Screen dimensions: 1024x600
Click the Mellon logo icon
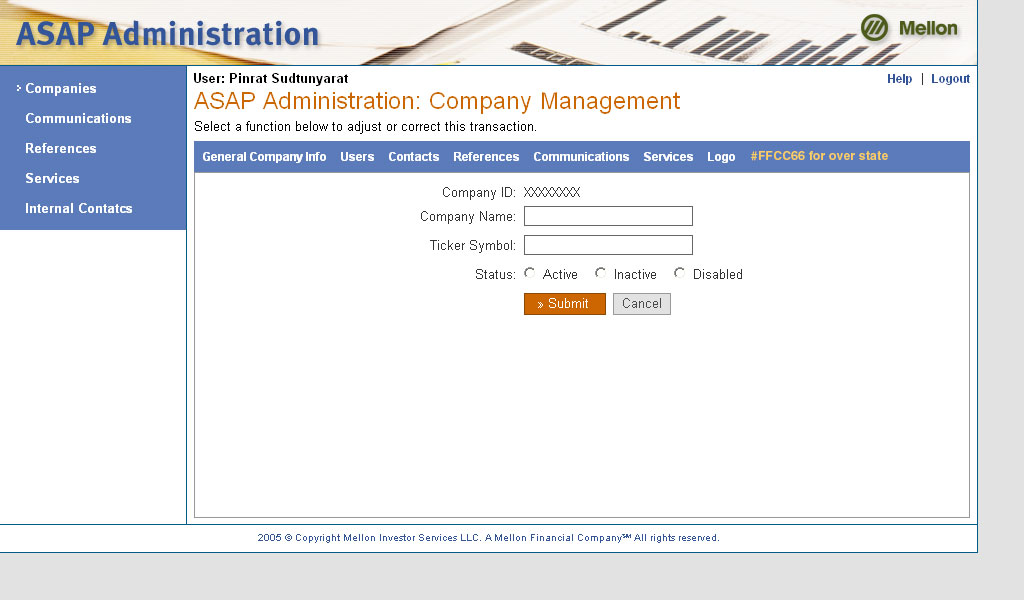[x=874, y=28]
